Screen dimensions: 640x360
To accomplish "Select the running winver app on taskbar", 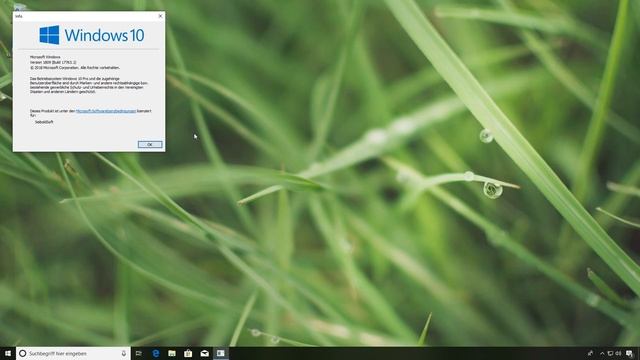I will [x=221, y=353].
